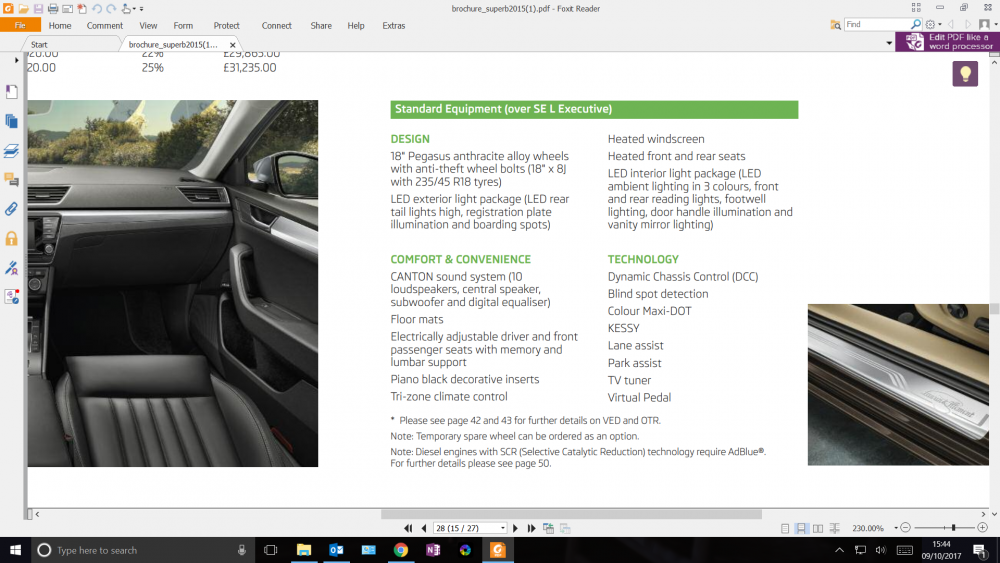
Task: Click the zoom out minus button
Action: click(906, 527)
